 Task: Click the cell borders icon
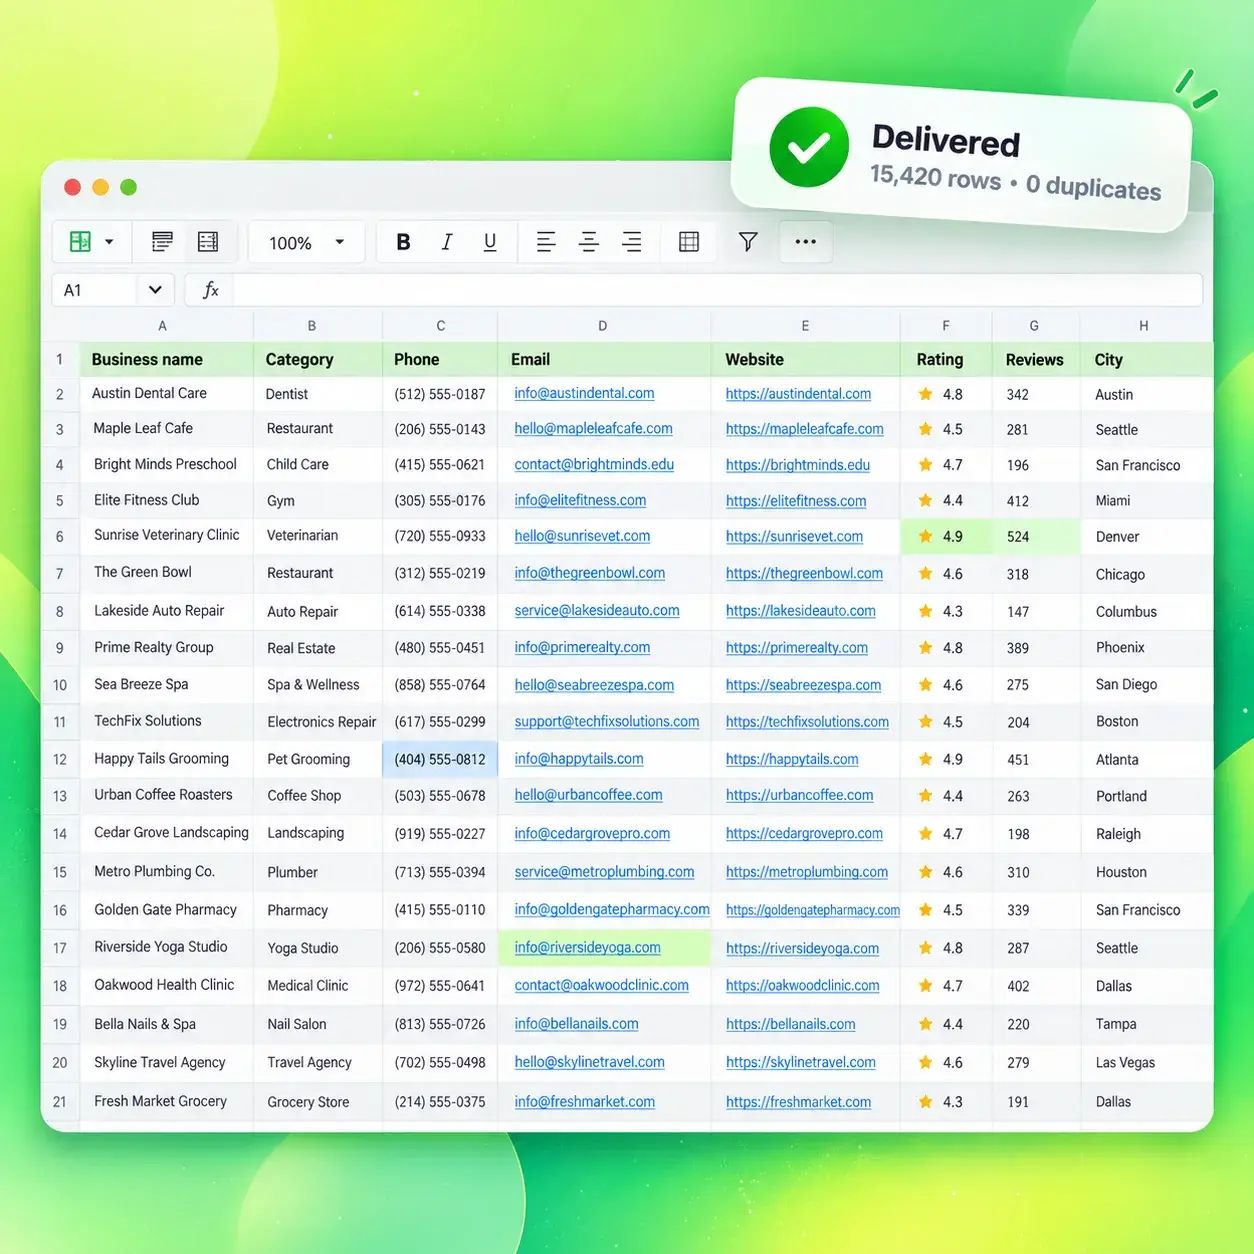tap(689, 242)
